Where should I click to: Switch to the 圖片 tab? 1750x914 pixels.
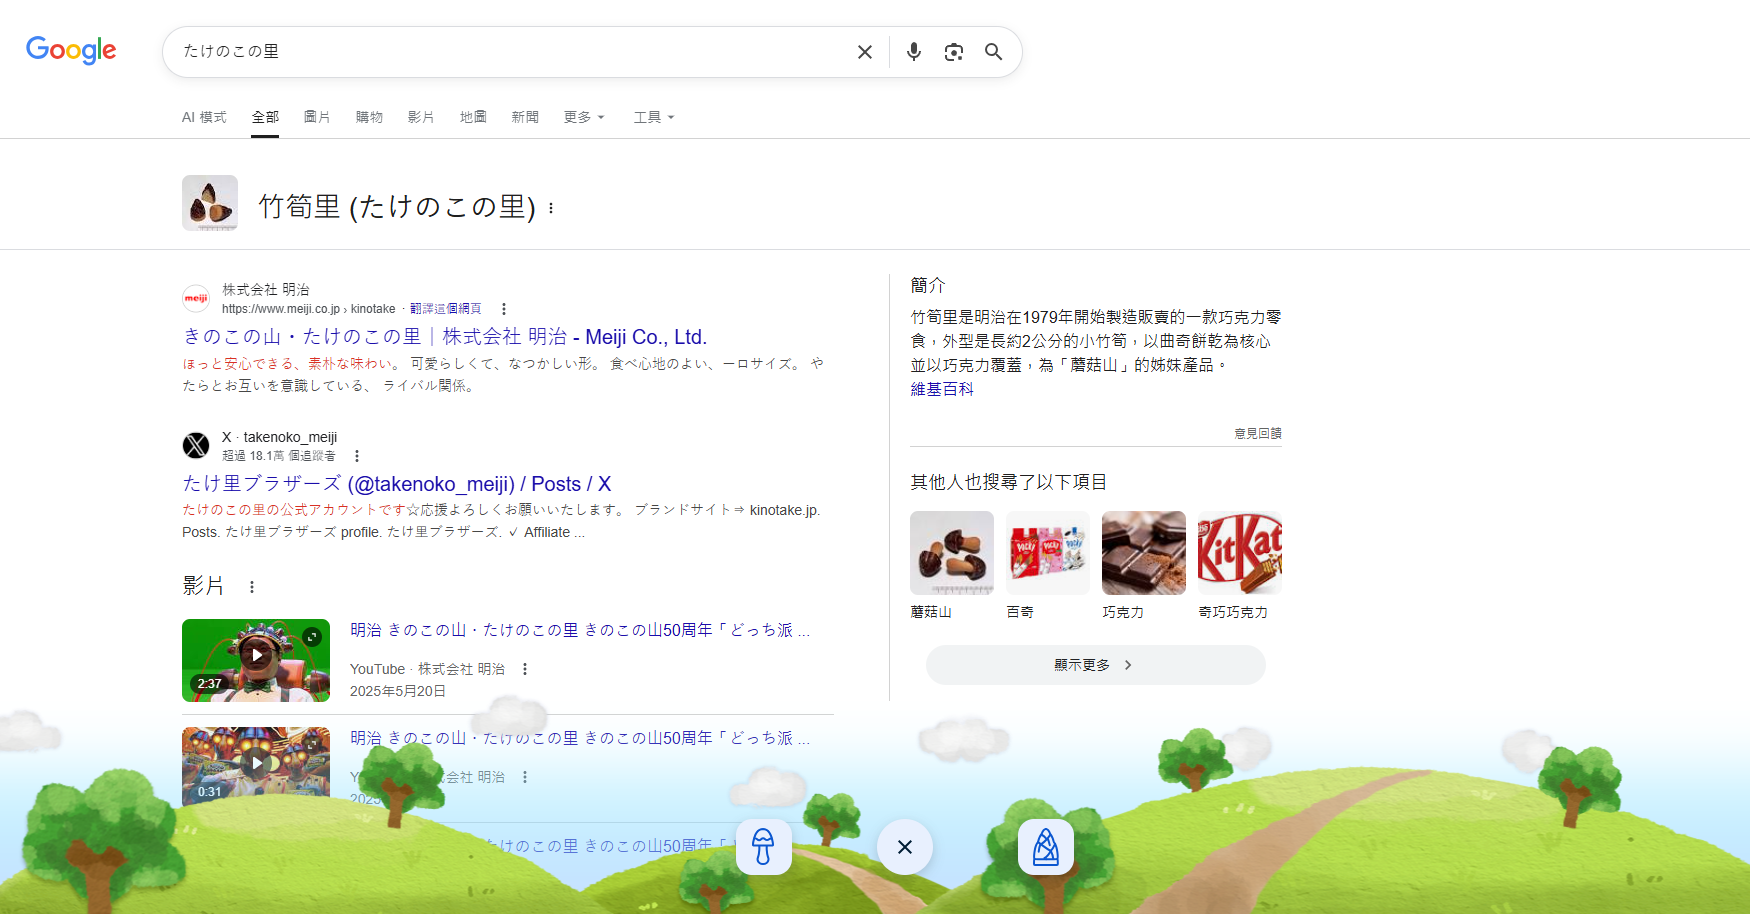click(x=317, y=117)
